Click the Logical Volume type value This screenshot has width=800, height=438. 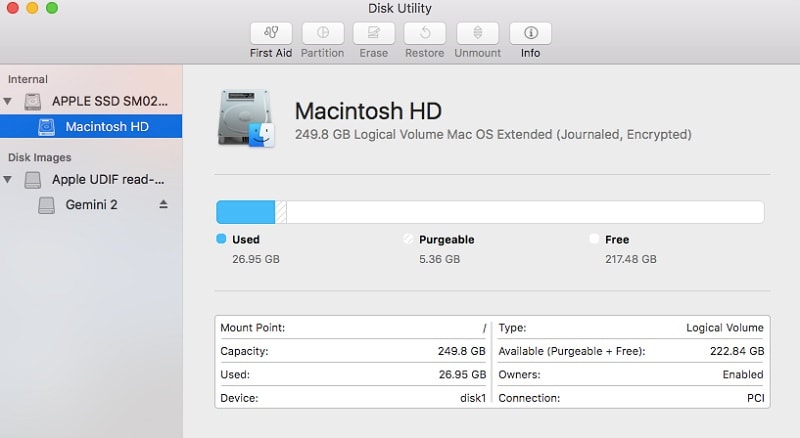(x=724, y=328)
